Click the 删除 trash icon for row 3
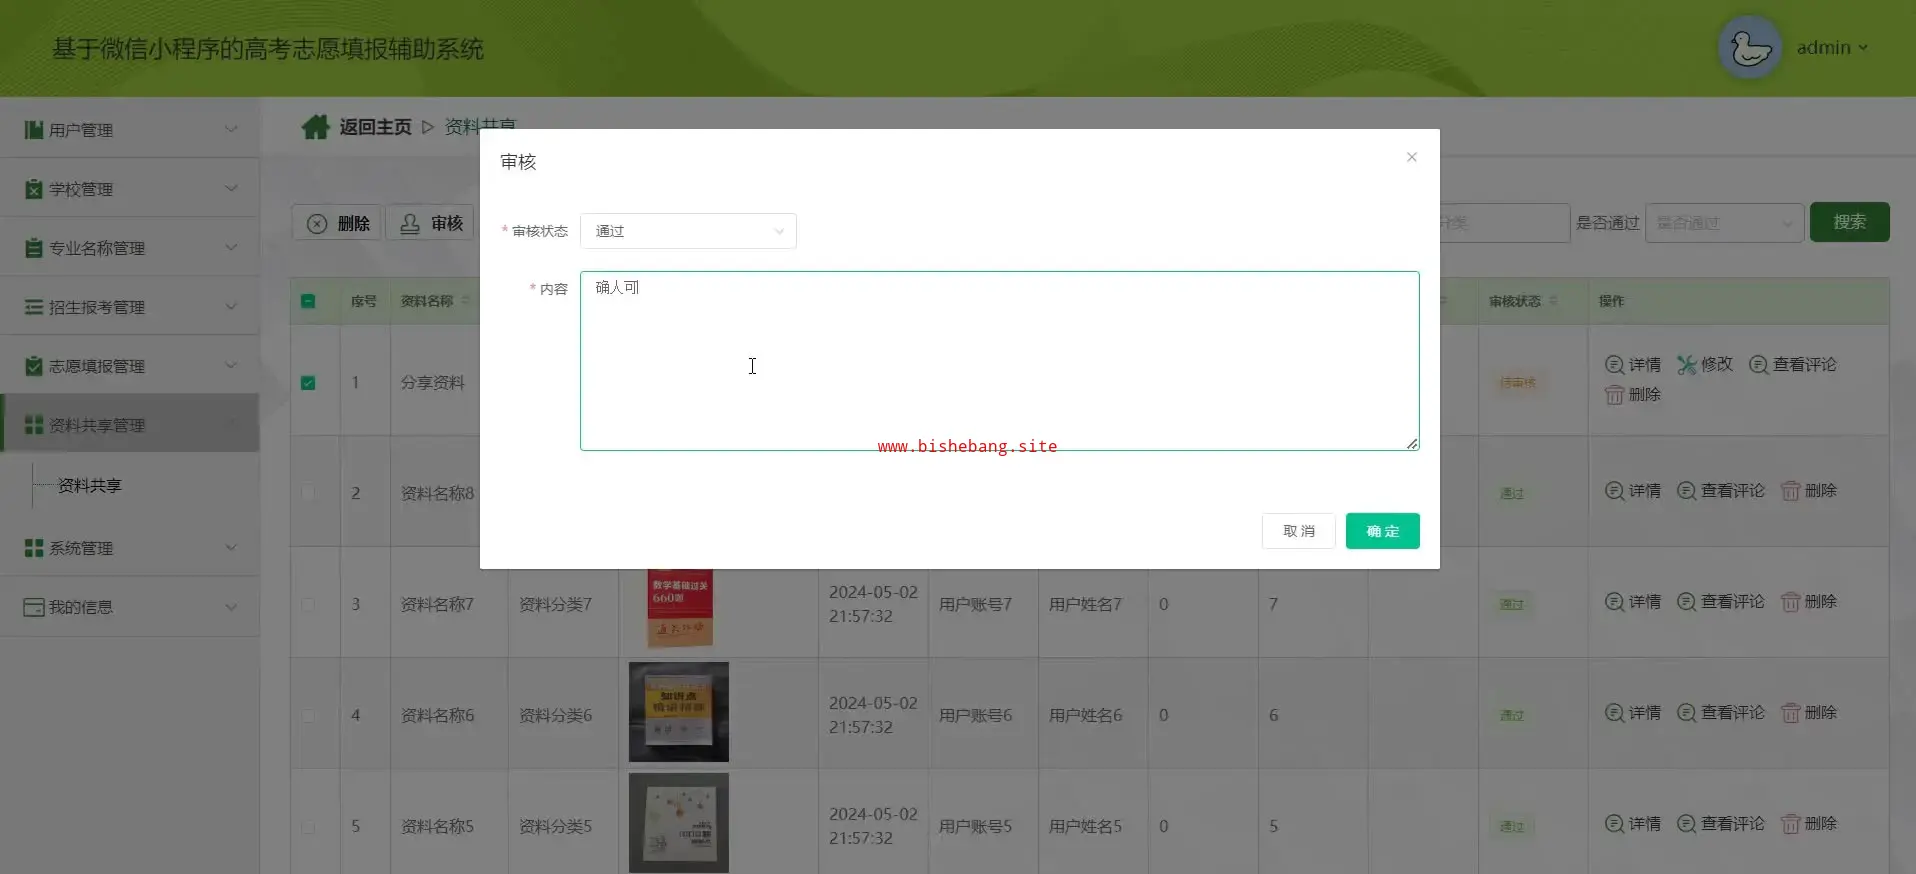 point(1790,602)
